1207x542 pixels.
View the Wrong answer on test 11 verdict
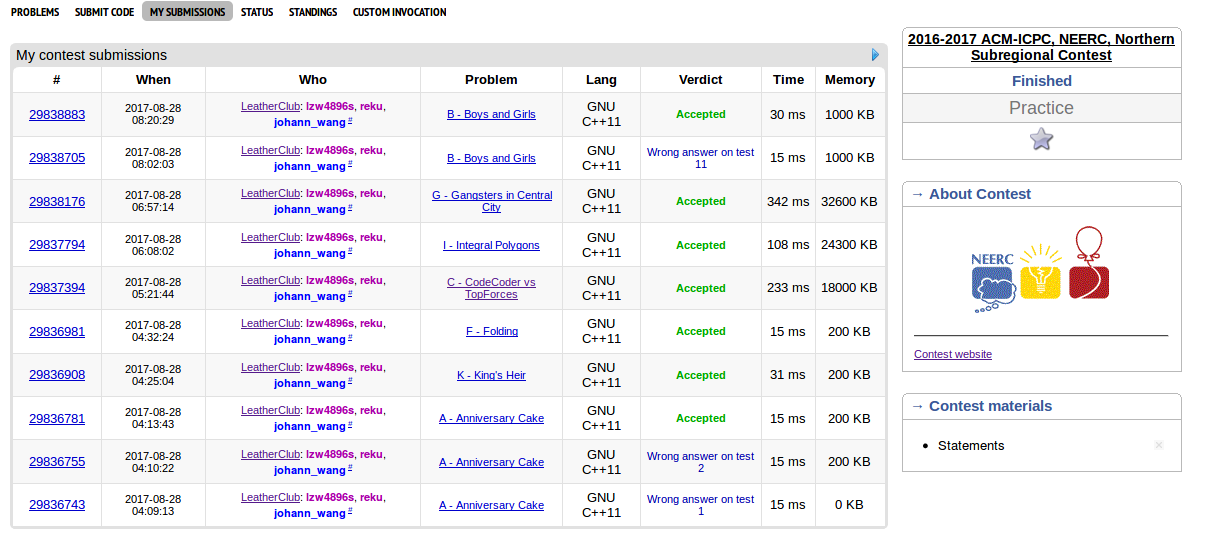tap(700, 158)
